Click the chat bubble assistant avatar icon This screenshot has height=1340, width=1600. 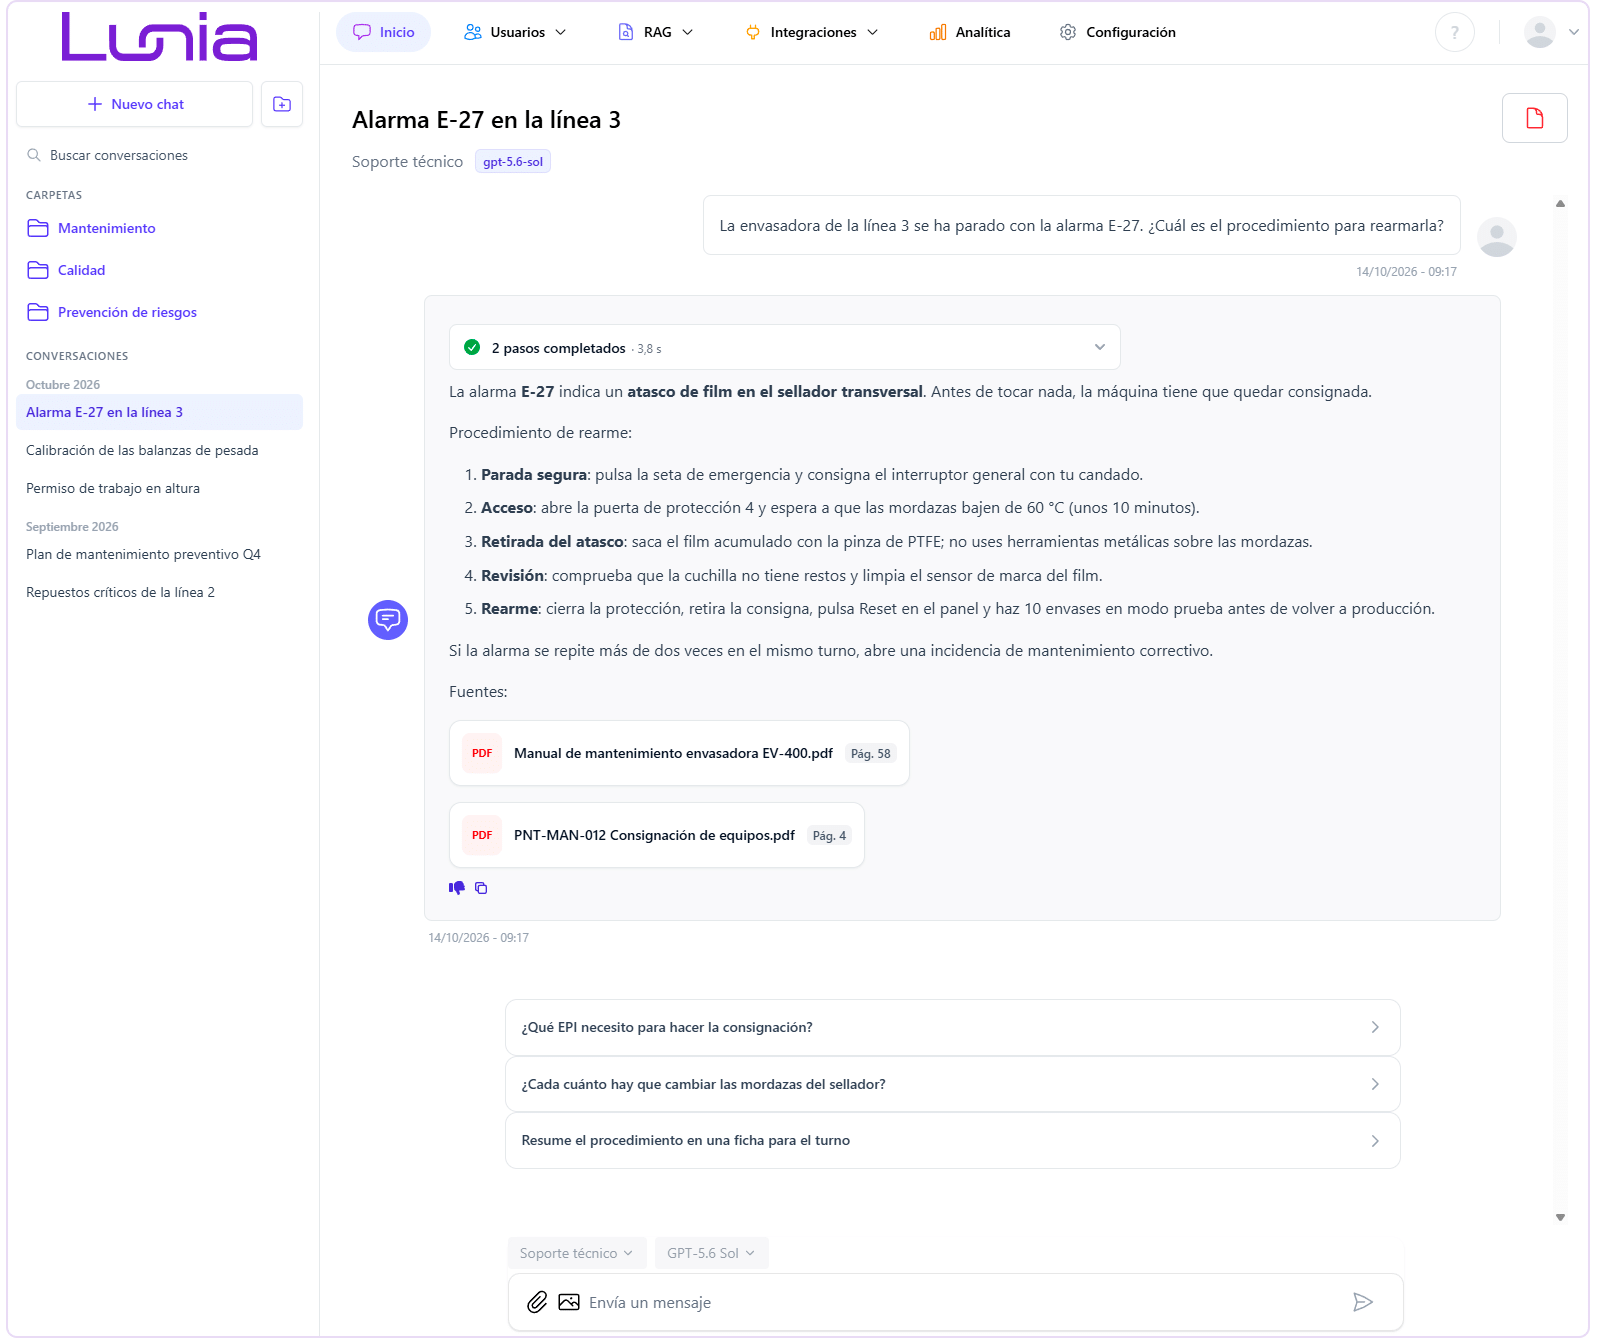(x=388, y=620)
